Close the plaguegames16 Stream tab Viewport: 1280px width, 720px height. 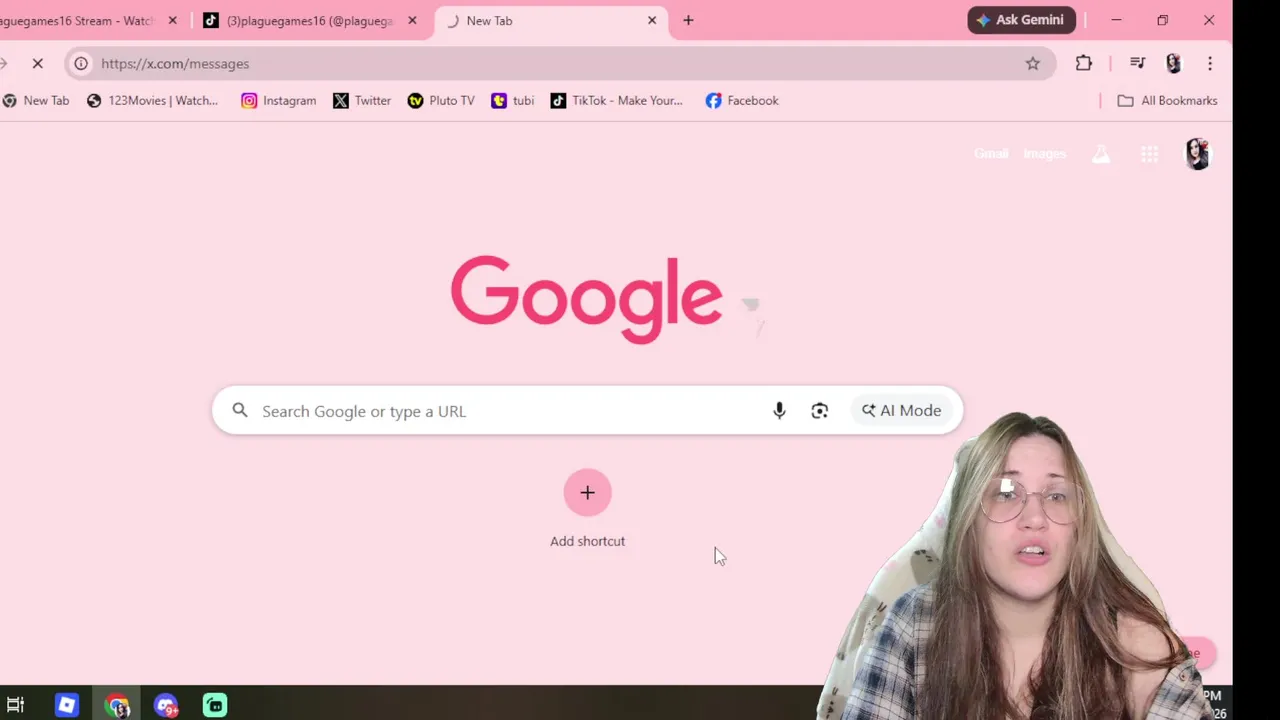tap(172, 20)
